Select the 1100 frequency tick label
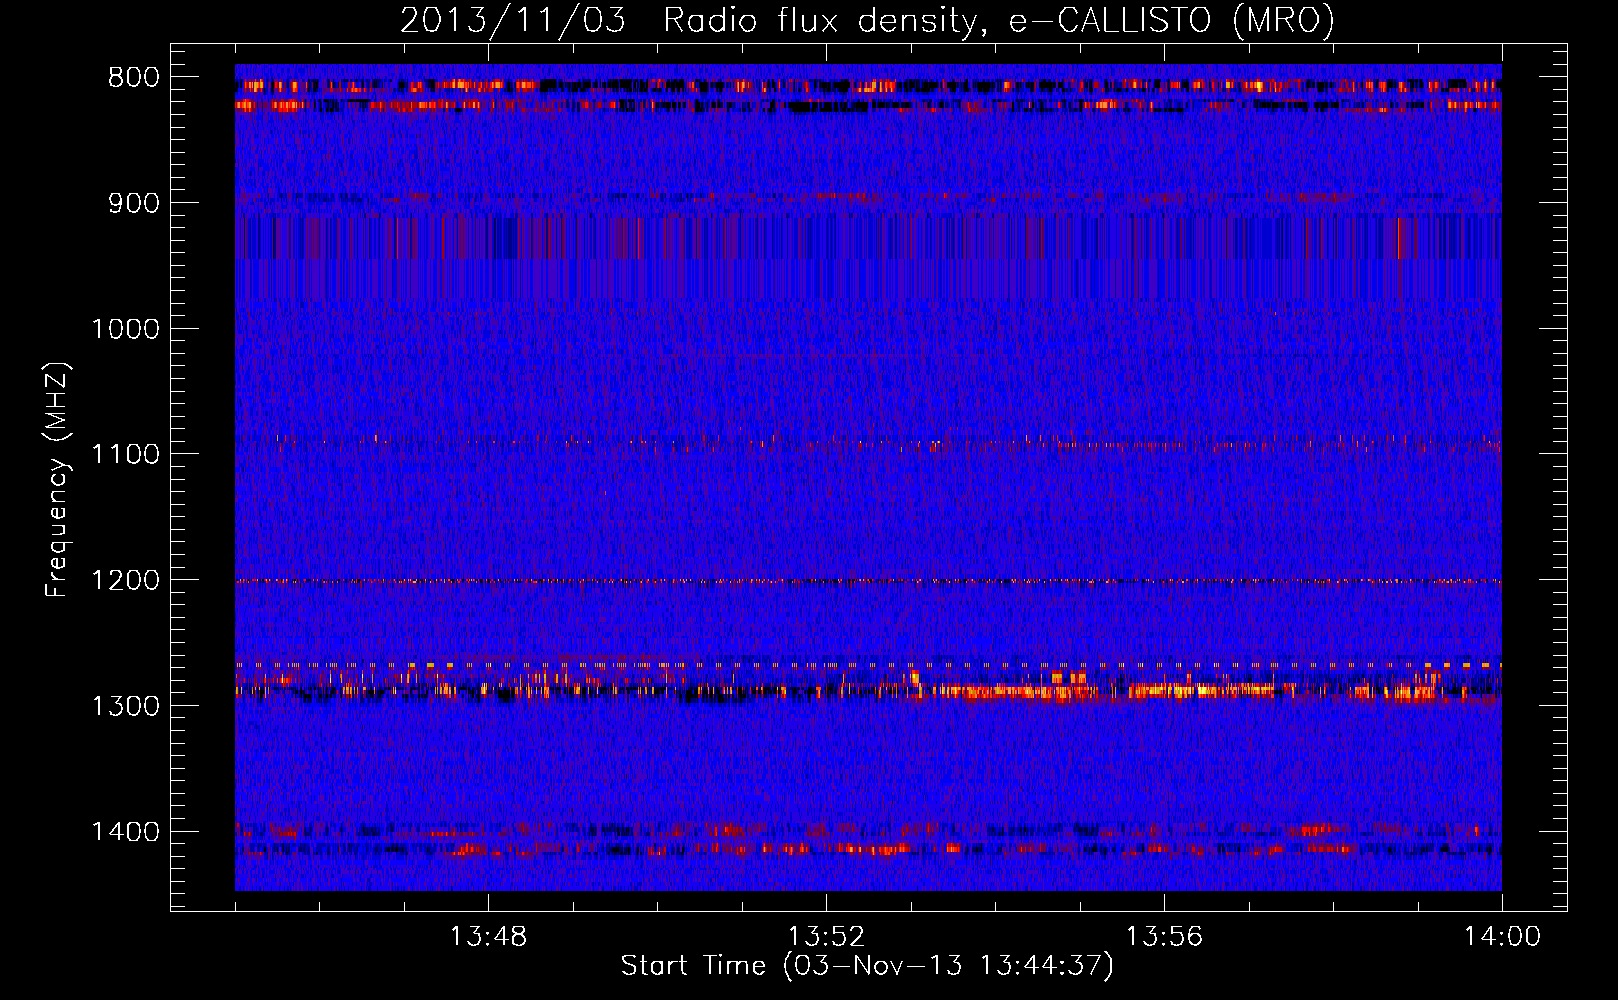 (x=125, y=455)
